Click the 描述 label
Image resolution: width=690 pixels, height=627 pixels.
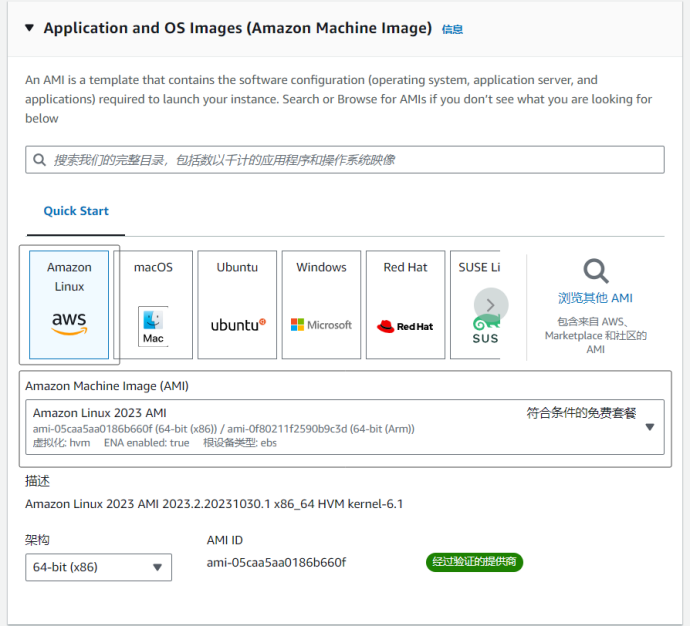click(37, 481)
